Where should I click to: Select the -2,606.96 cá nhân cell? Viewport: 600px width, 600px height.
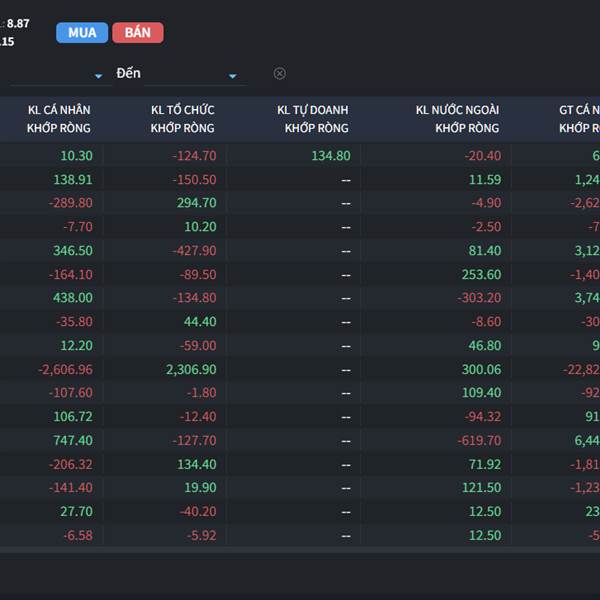[65, 369]
